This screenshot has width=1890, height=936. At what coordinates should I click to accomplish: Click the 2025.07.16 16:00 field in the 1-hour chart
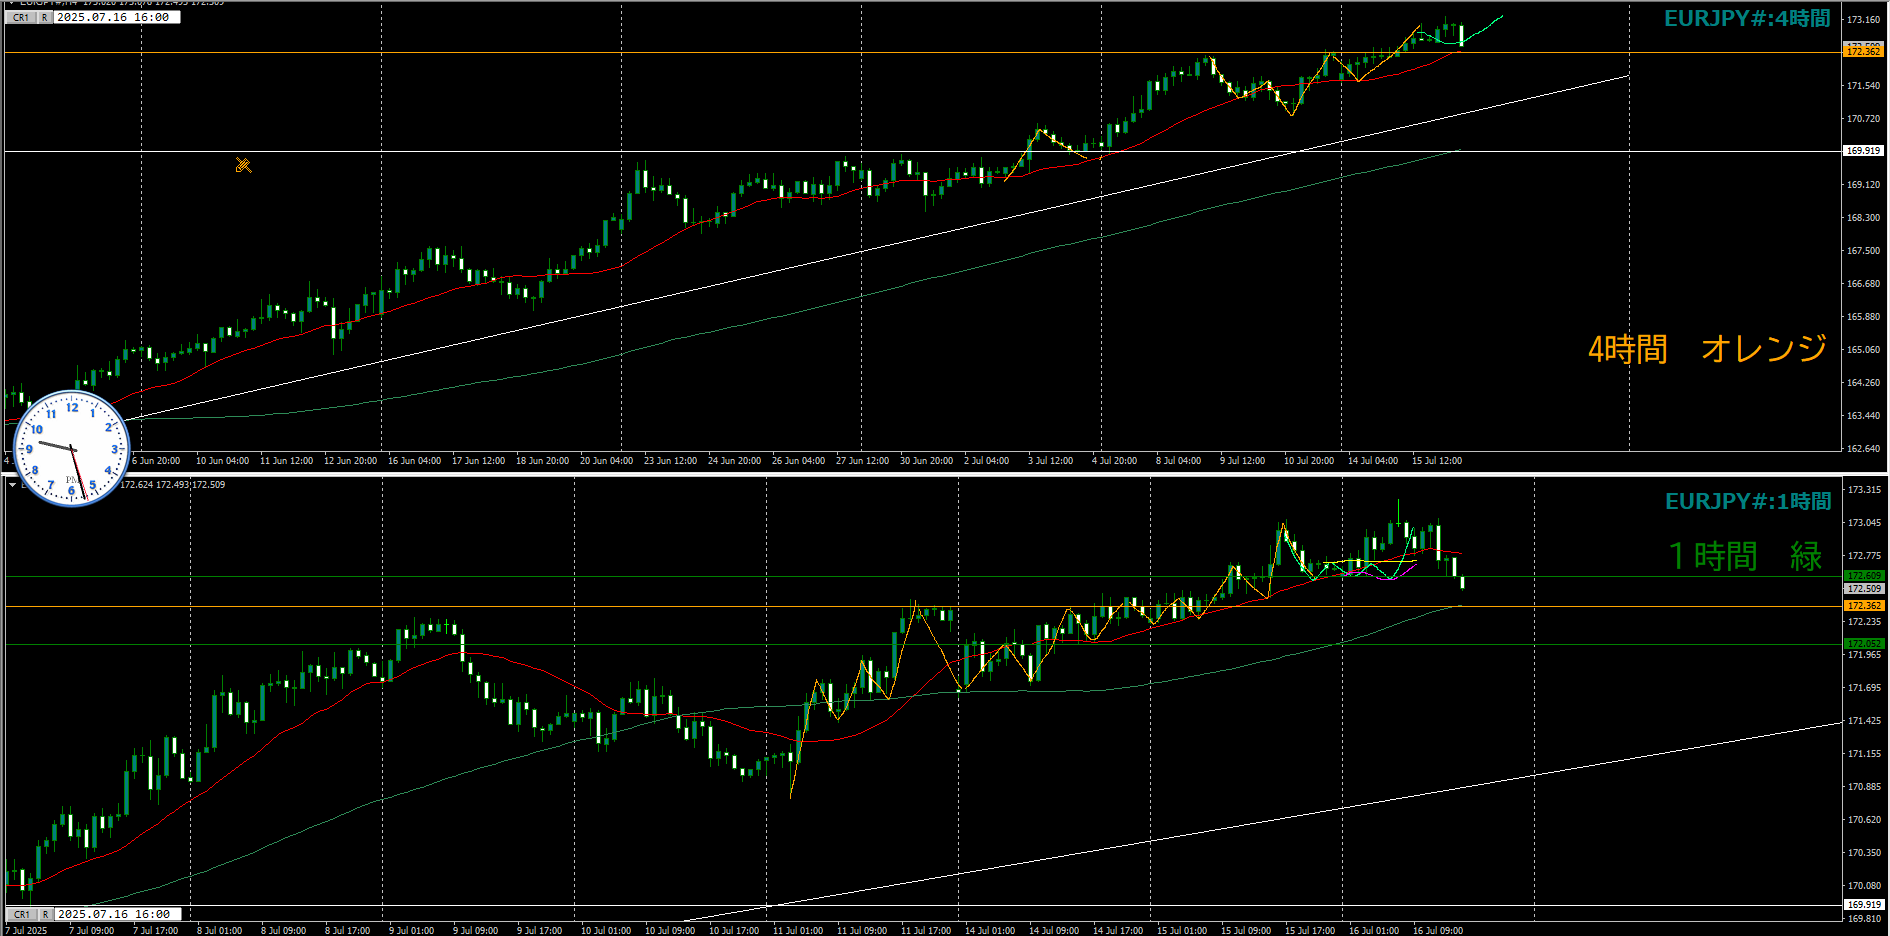(x=117, y=914)
